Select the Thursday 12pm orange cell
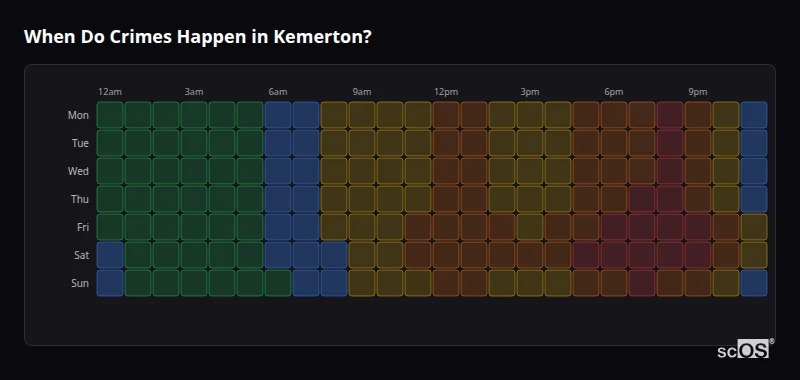The width and height of the screenshot is (800, 380). 446,199
